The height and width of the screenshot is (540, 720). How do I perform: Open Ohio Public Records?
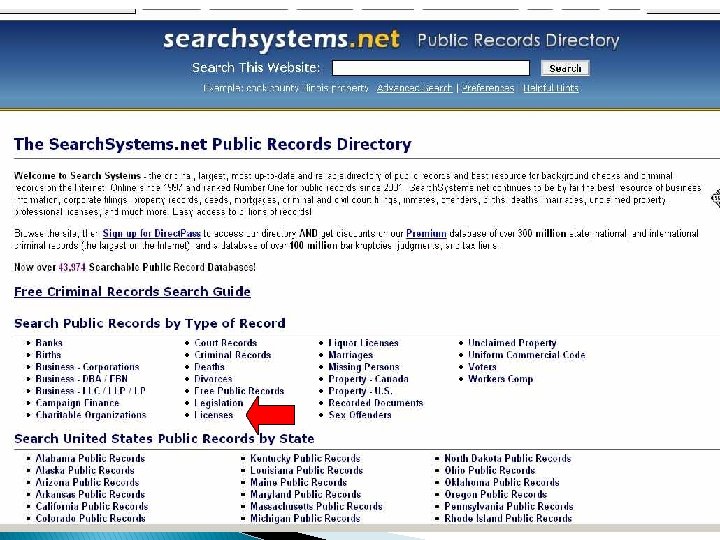tap(489, 470)
